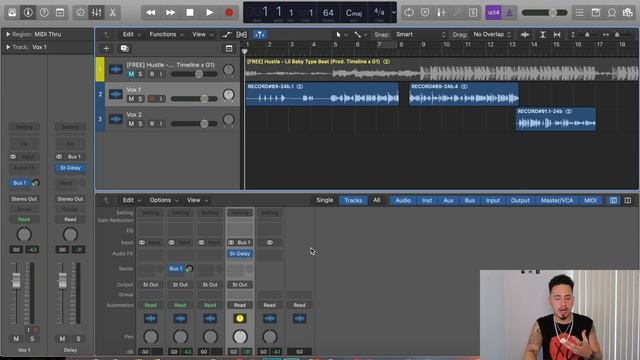Expand the Region MIDI Thru disclosure triangle
Screen dimensions: 640x360
coord(8,34)
